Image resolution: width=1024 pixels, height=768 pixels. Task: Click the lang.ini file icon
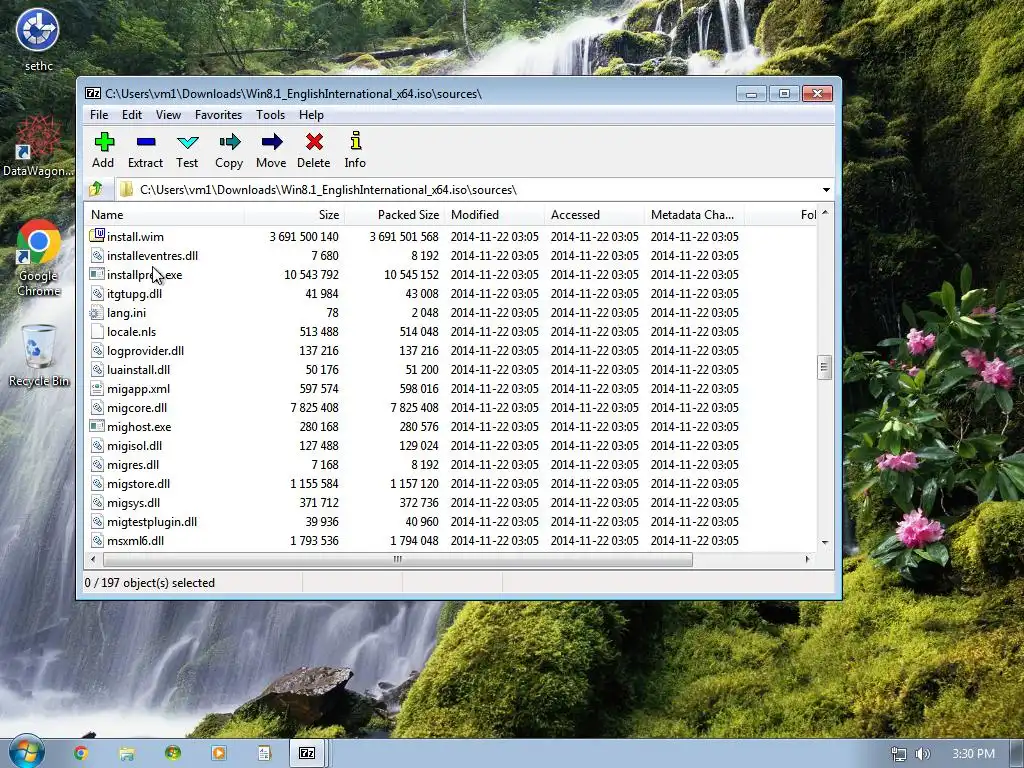[97, 312]
